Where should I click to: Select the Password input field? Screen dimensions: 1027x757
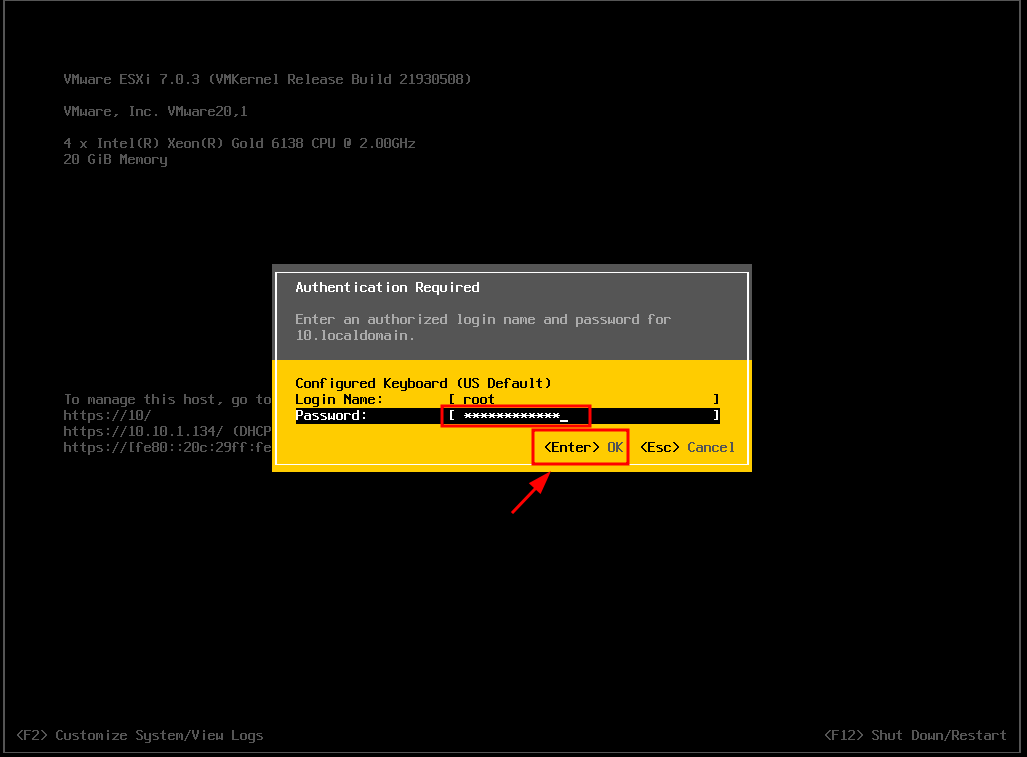[584, 415]
